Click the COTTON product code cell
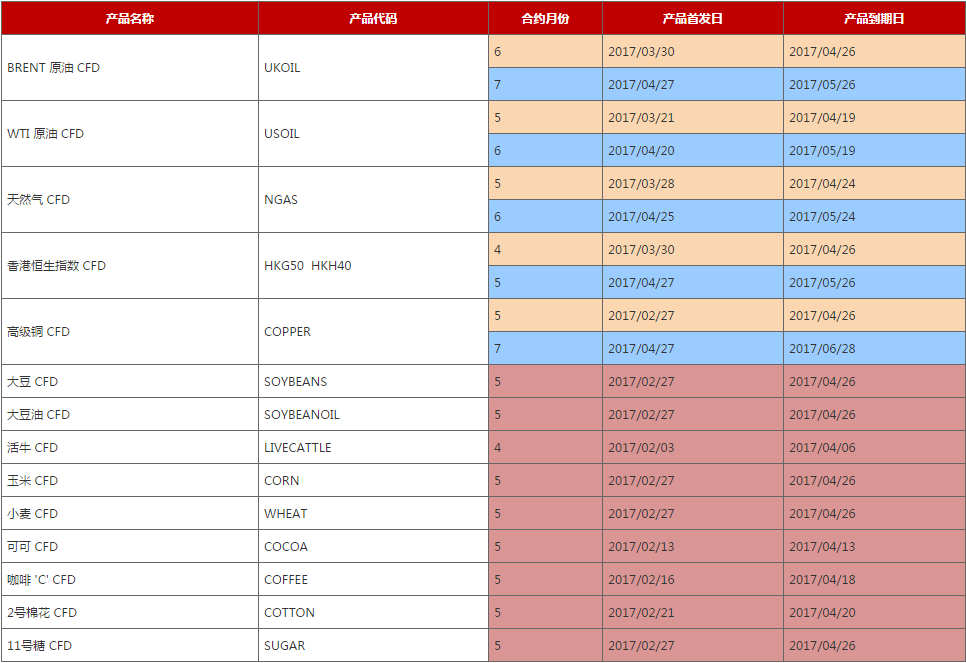 pyautogui.click(x=290, y=613)
